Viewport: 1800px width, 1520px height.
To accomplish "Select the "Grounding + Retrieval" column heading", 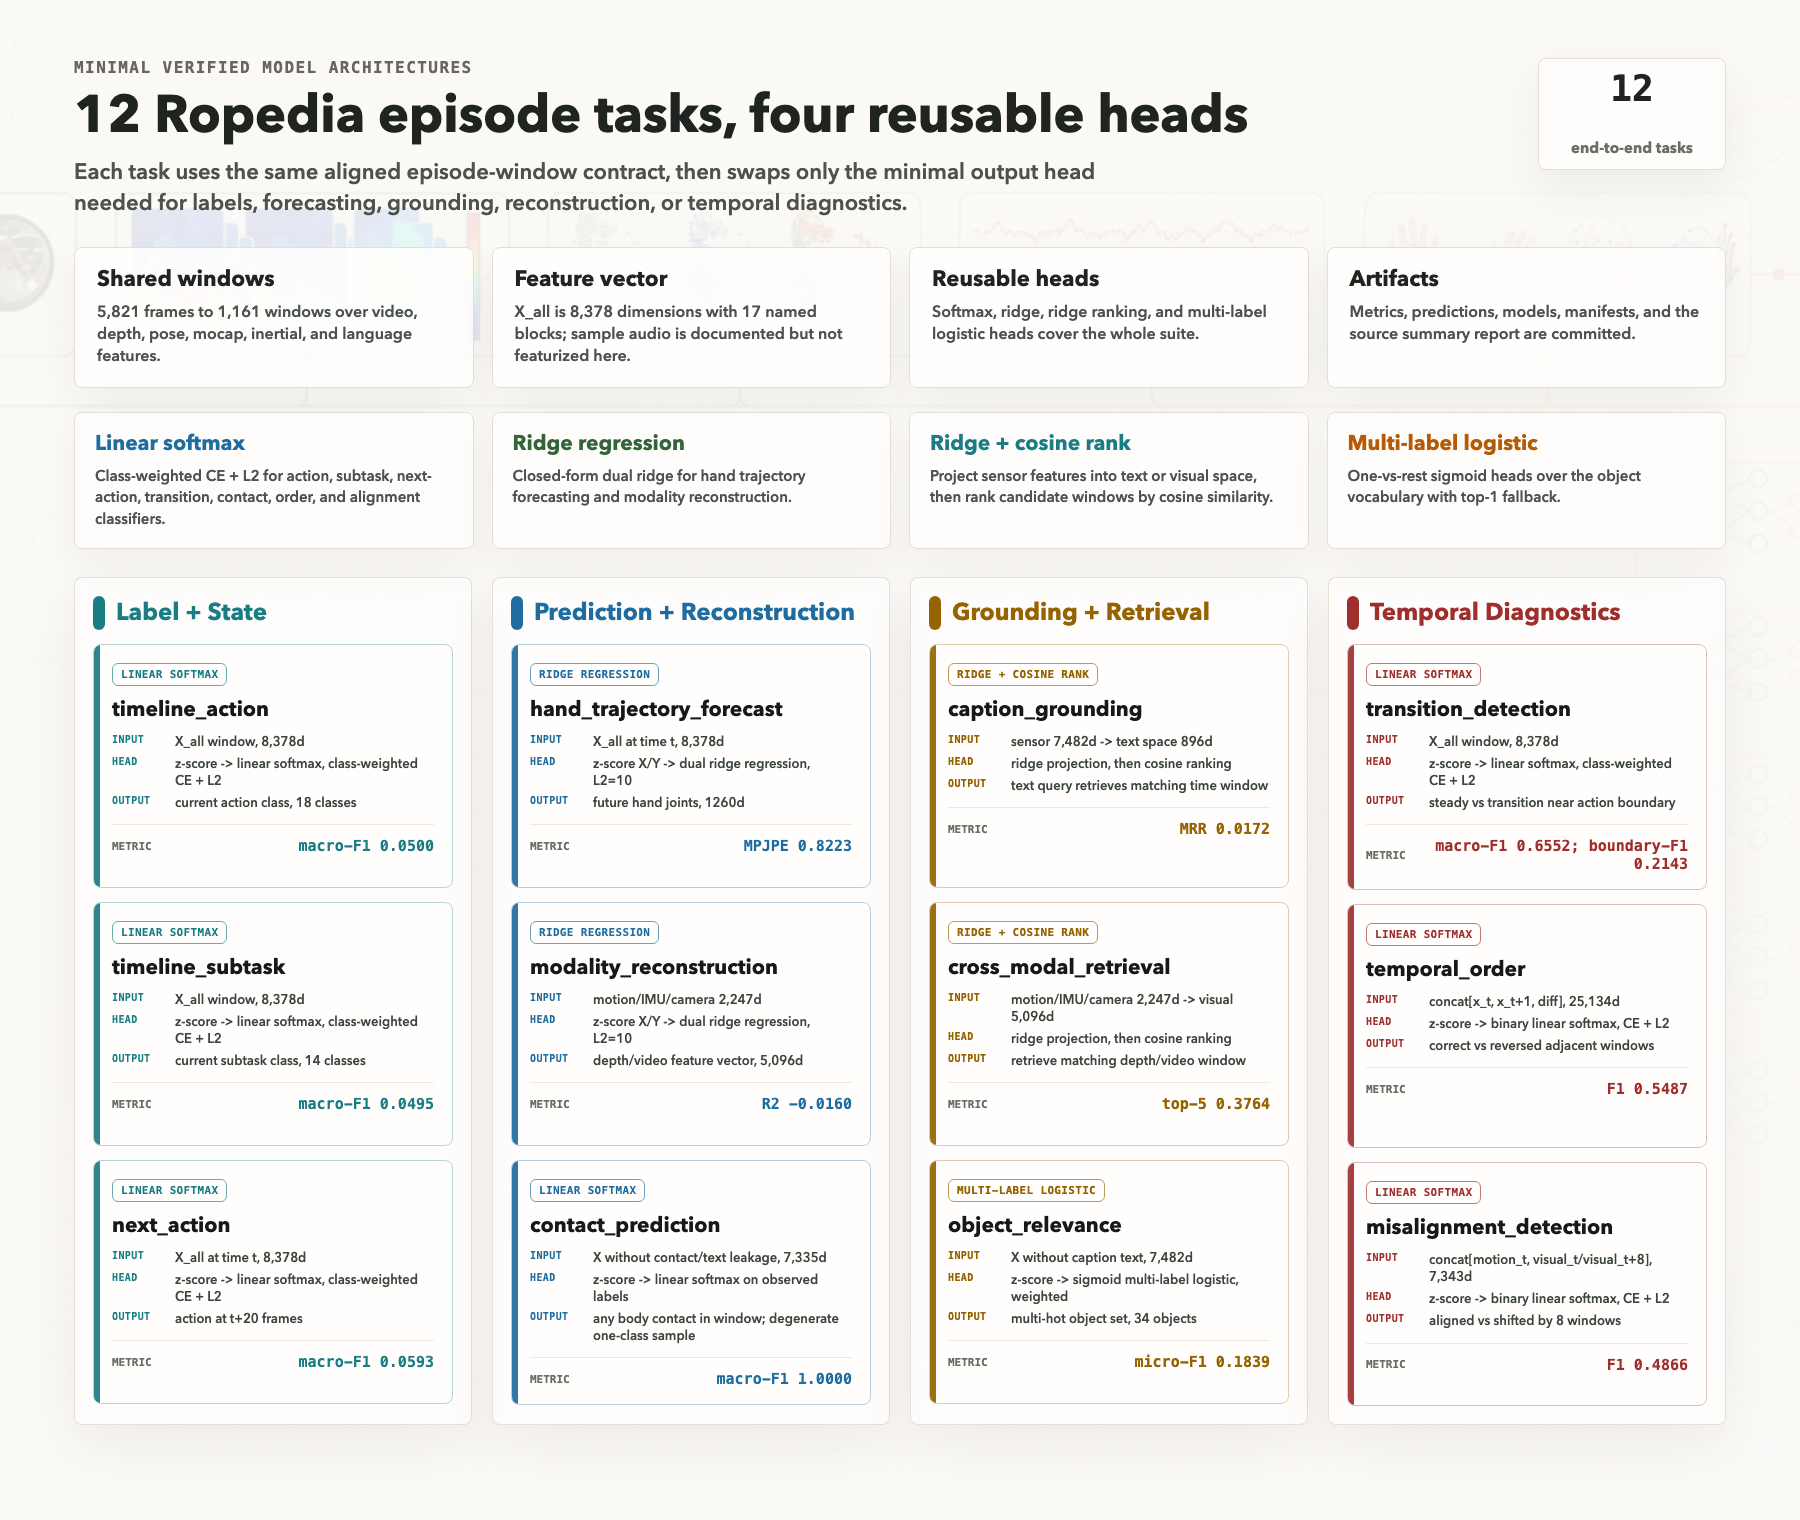I will 1080,612.
